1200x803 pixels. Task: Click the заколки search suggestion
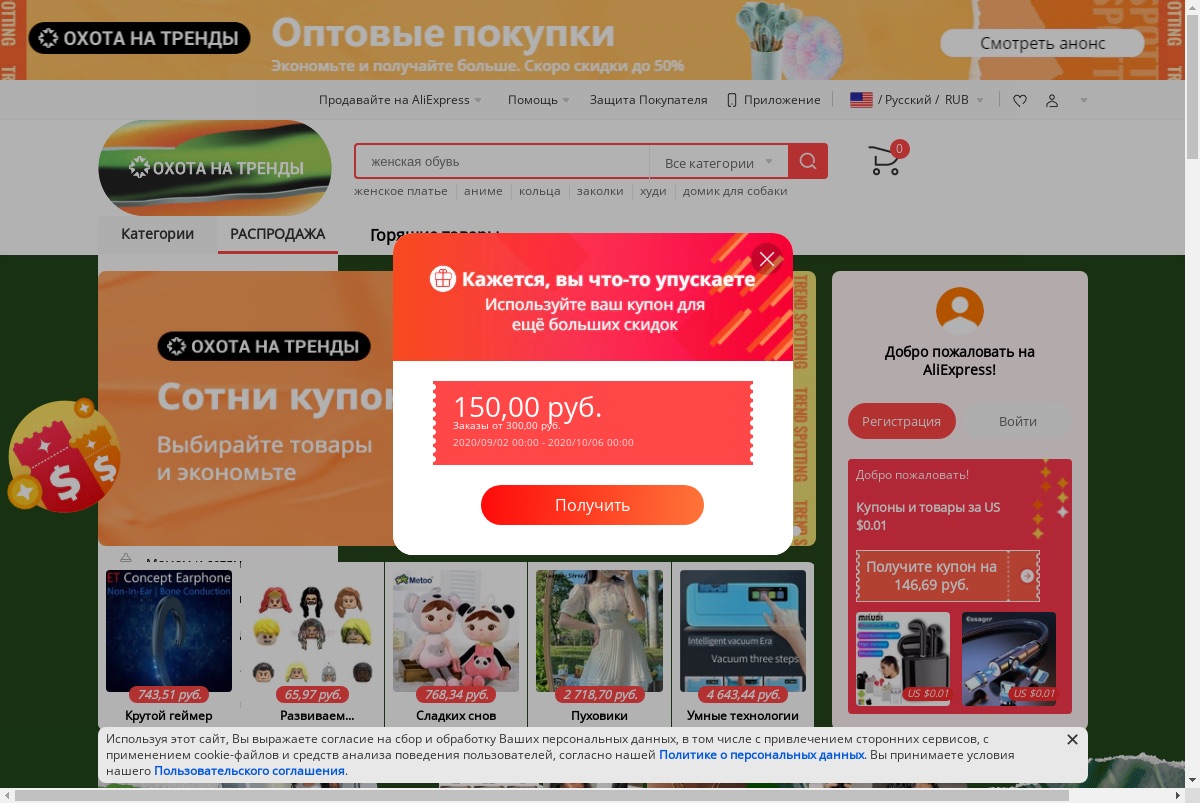click(600, 191)
